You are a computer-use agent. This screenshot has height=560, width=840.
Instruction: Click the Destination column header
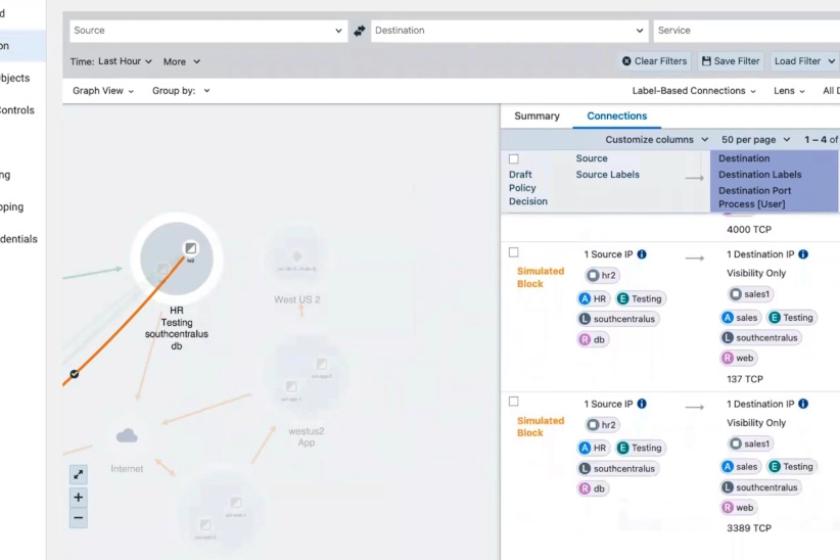click(744, 159)
